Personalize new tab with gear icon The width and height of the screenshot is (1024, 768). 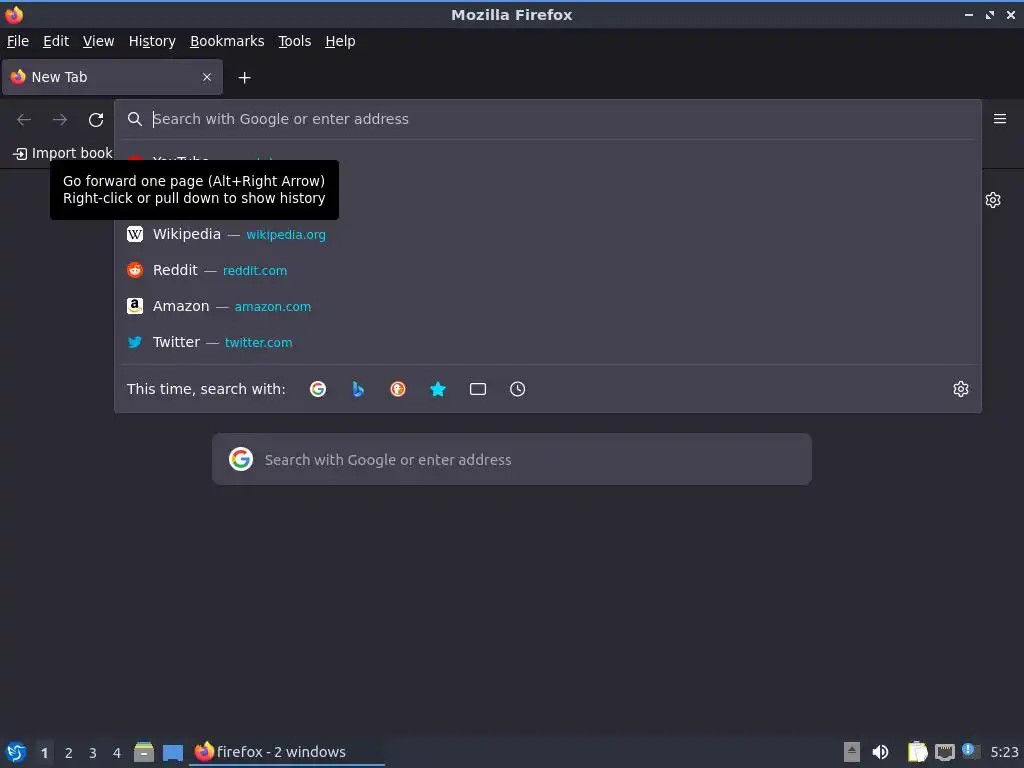tap(993, 200)
